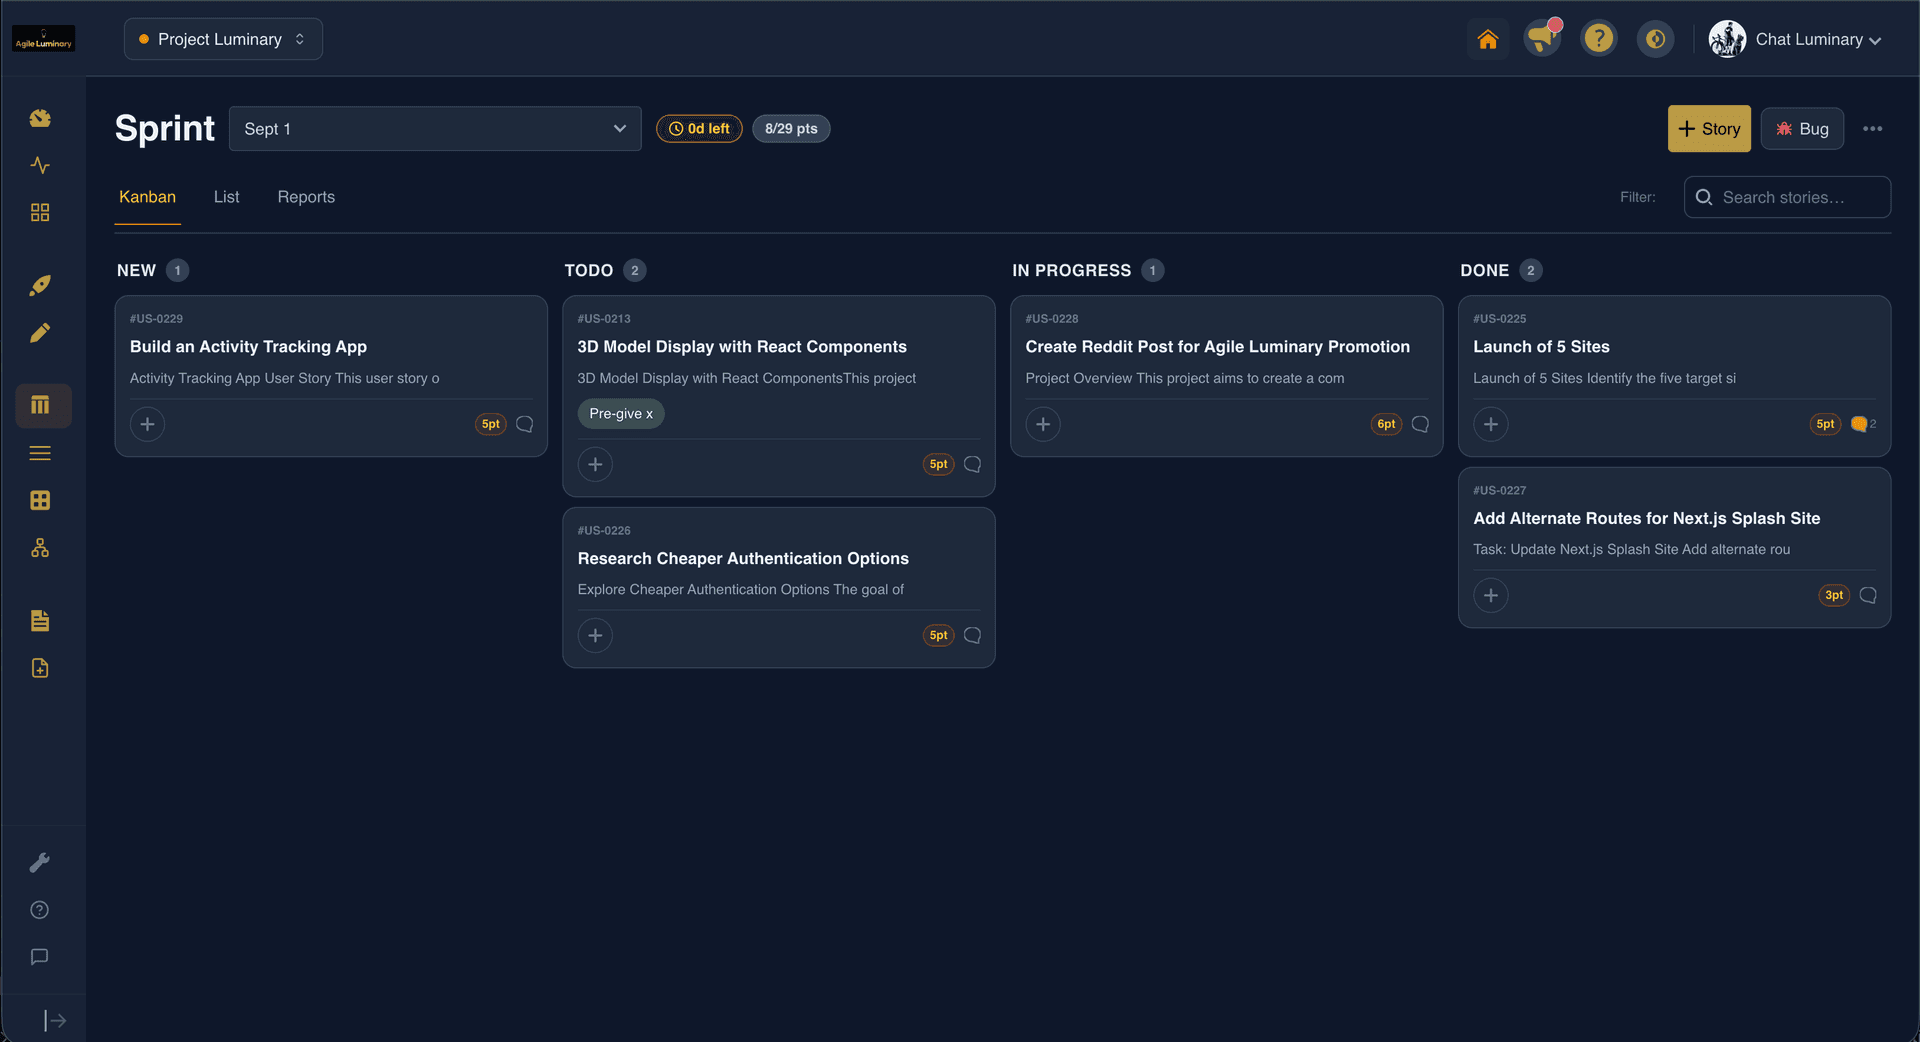Expand the sidebar with the arrow icon

pos(55,1020)
